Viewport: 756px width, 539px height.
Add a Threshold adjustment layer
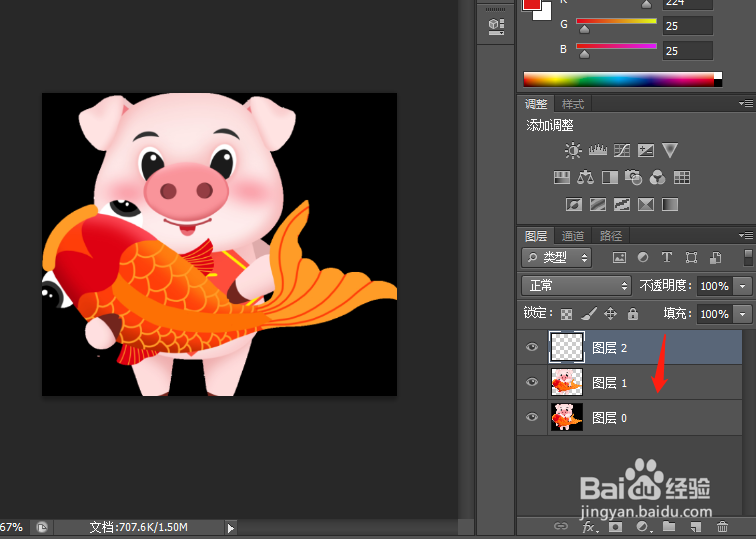621,204
